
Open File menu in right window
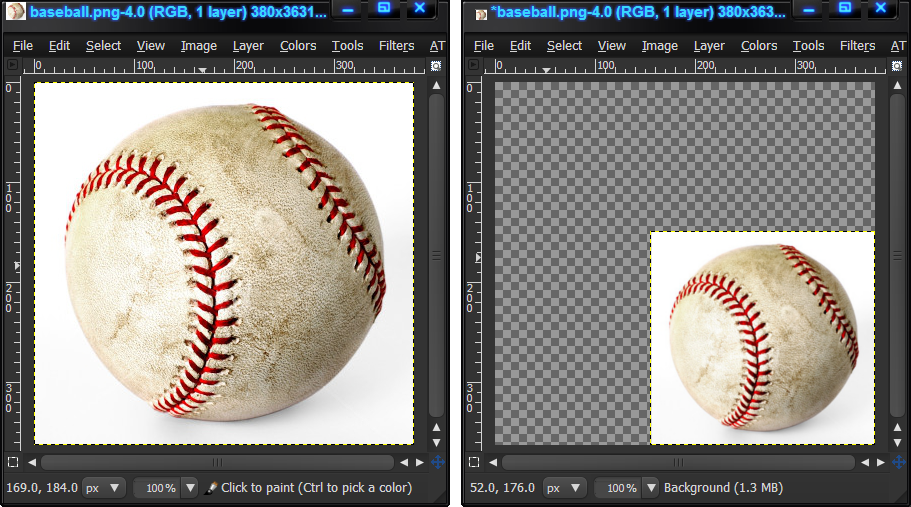tap(483, 46)
